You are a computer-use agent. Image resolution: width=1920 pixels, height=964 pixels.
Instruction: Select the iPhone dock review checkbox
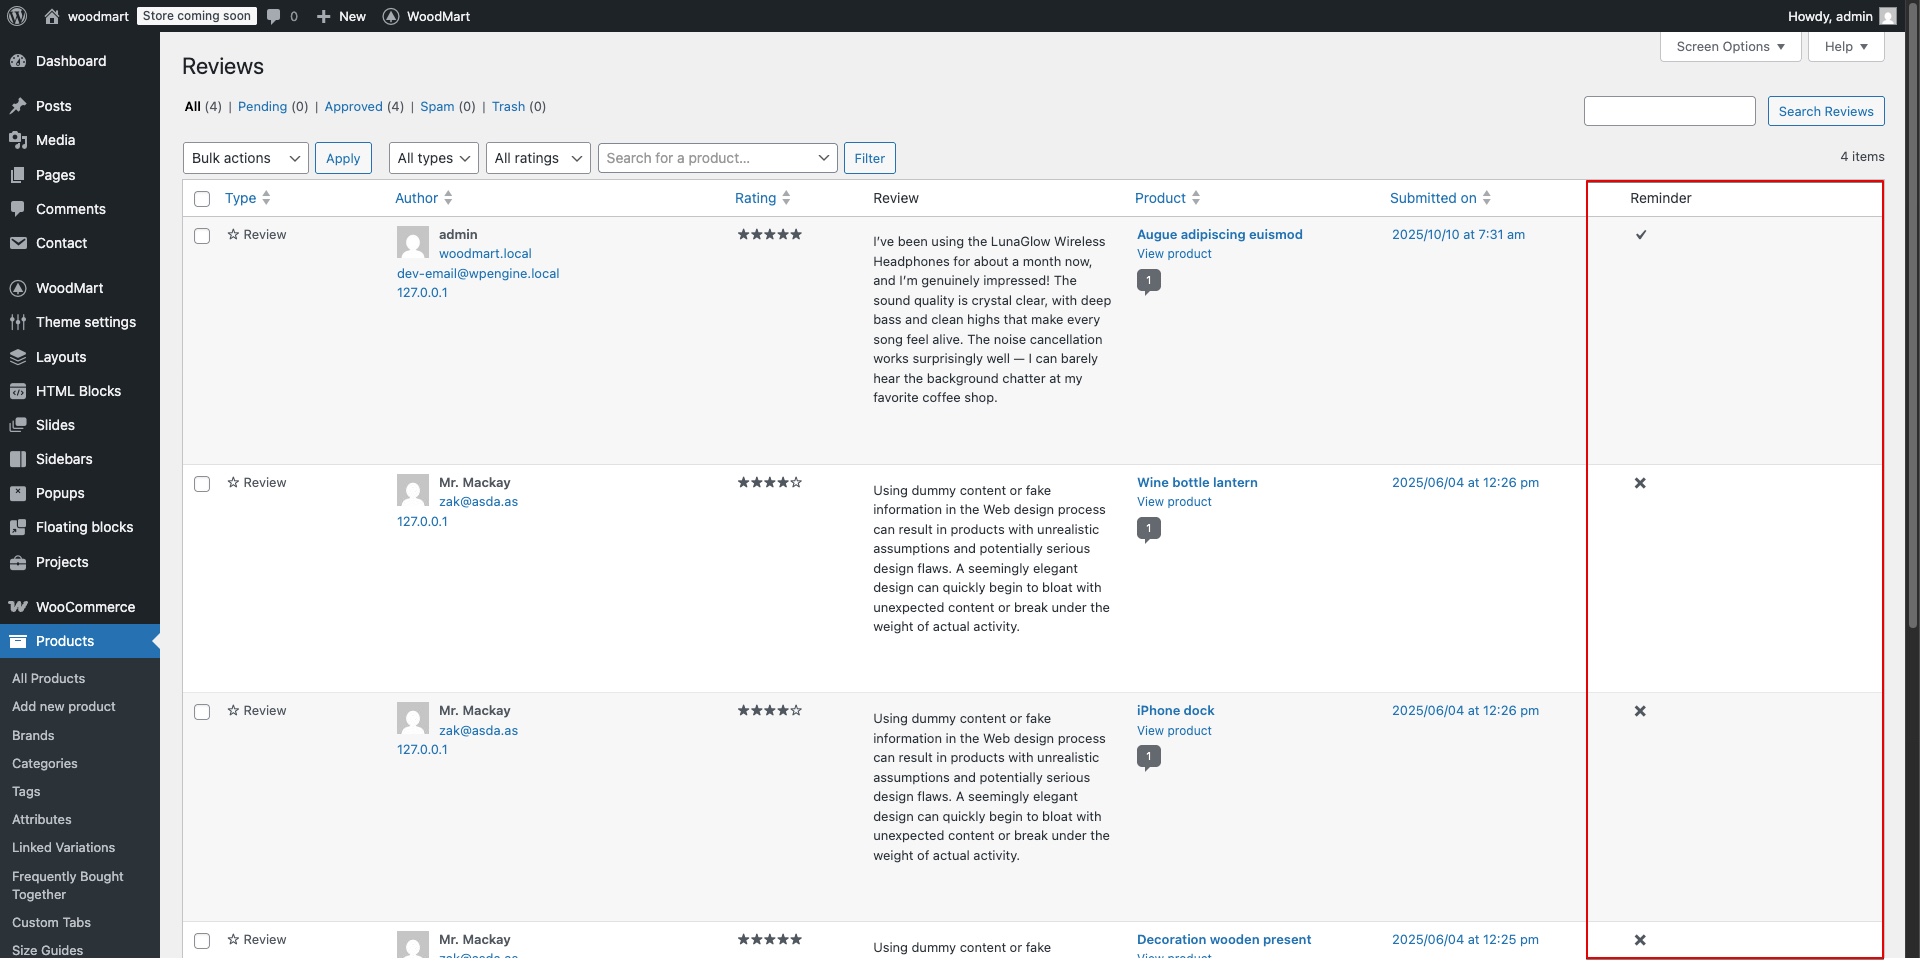202,712
